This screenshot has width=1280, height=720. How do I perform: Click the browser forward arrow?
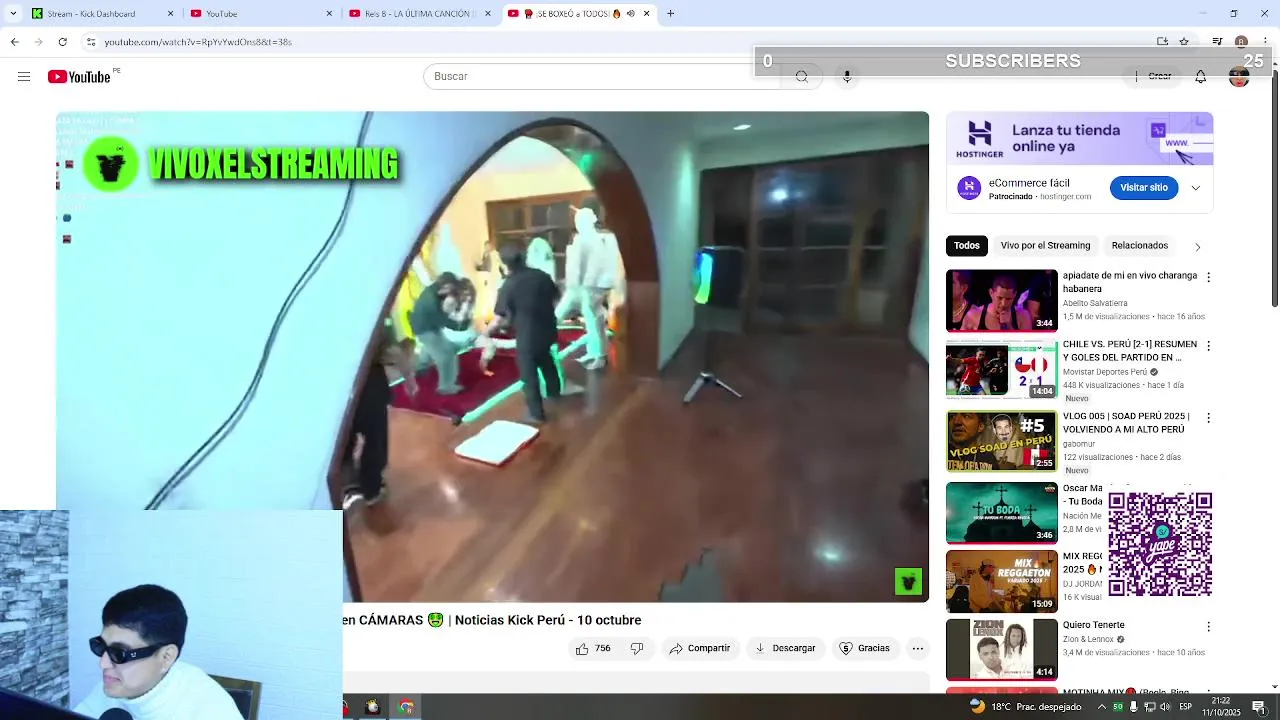[x=38, y=42]
